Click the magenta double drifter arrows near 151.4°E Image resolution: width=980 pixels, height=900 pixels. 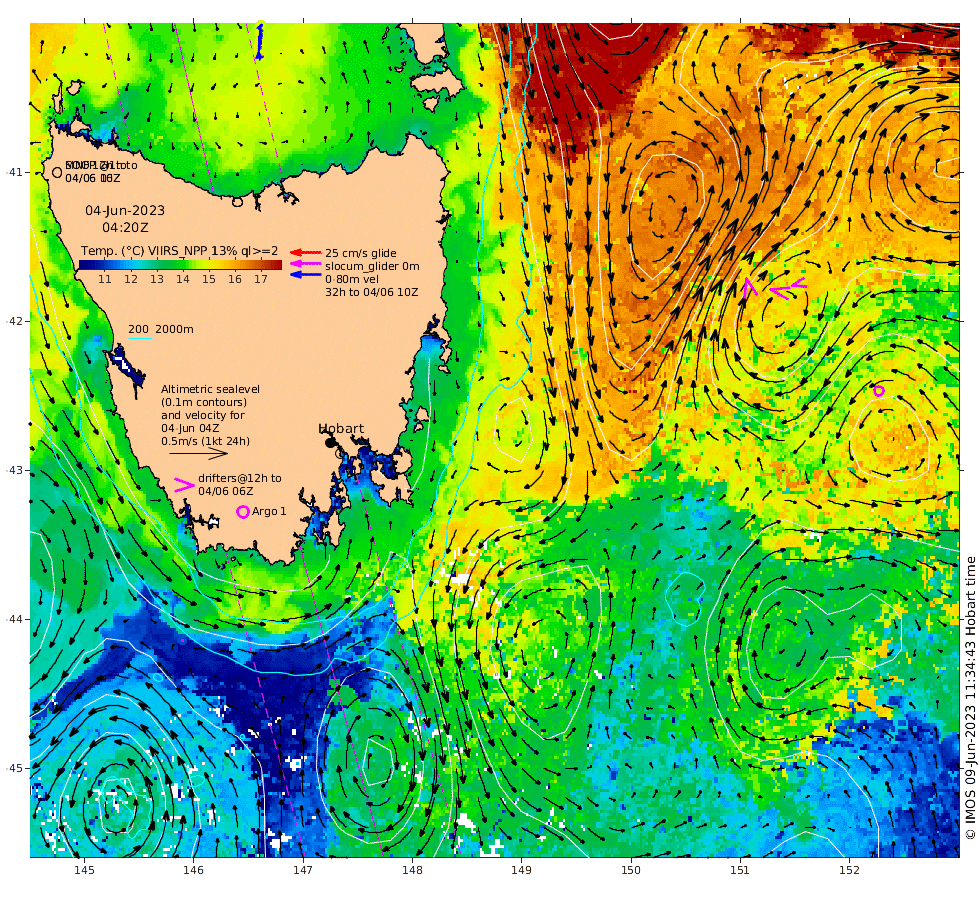(788, 288)
